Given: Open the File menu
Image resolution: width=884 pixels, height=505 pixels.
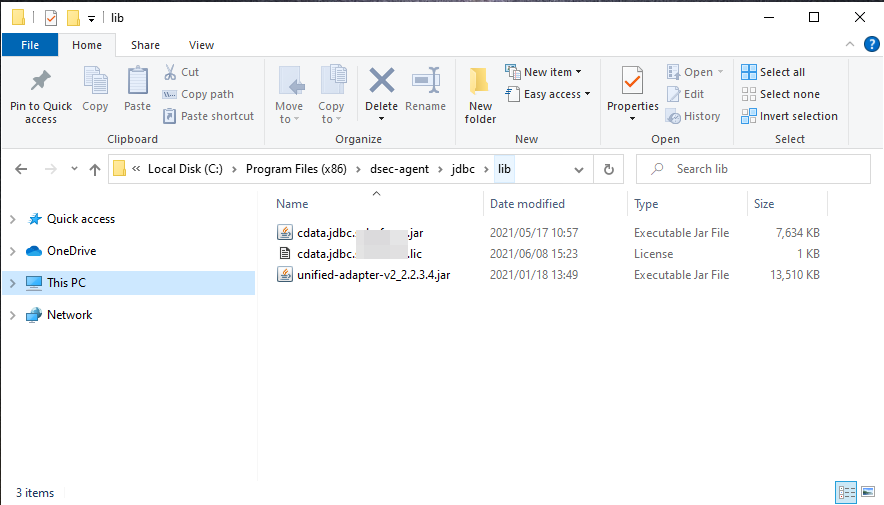Looking at the screenshot, I should [30, 45].
